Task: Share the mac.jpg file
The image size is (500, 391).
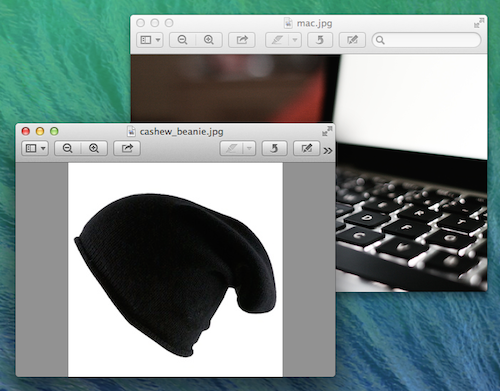Action: [x=242, y=40]
